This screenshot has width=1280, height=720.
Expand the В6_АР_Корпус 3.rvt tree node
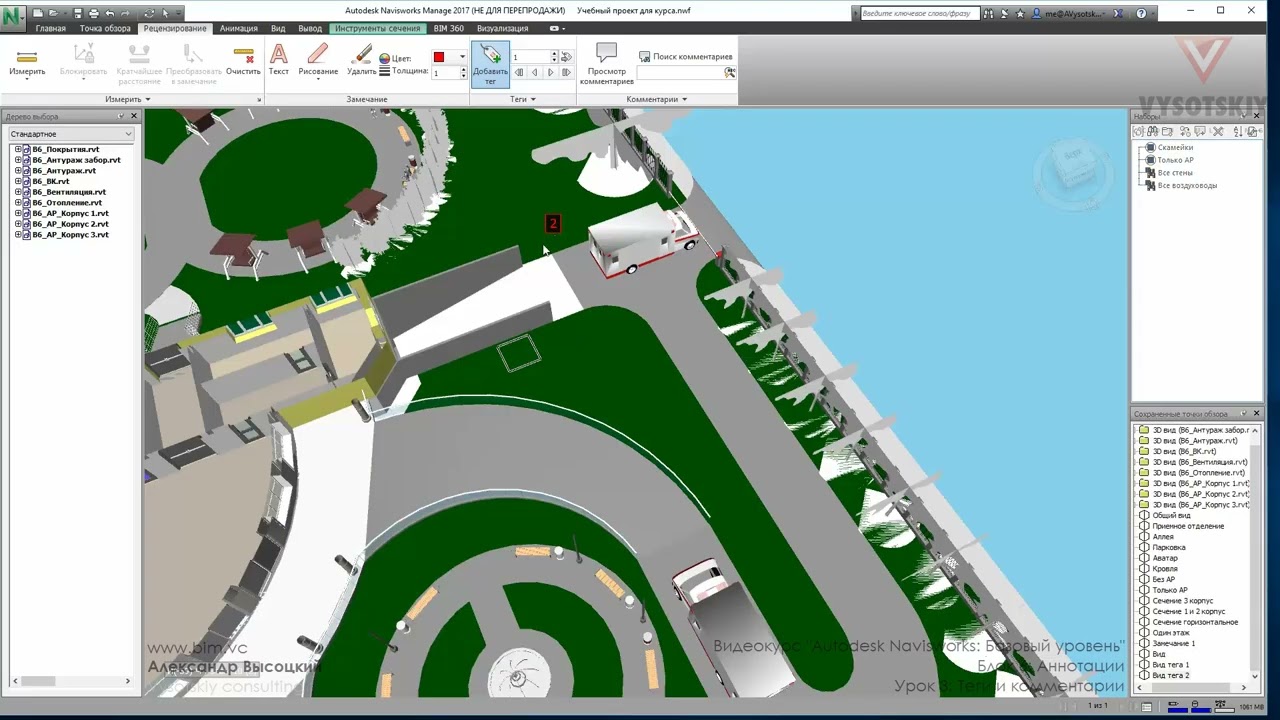18,235
